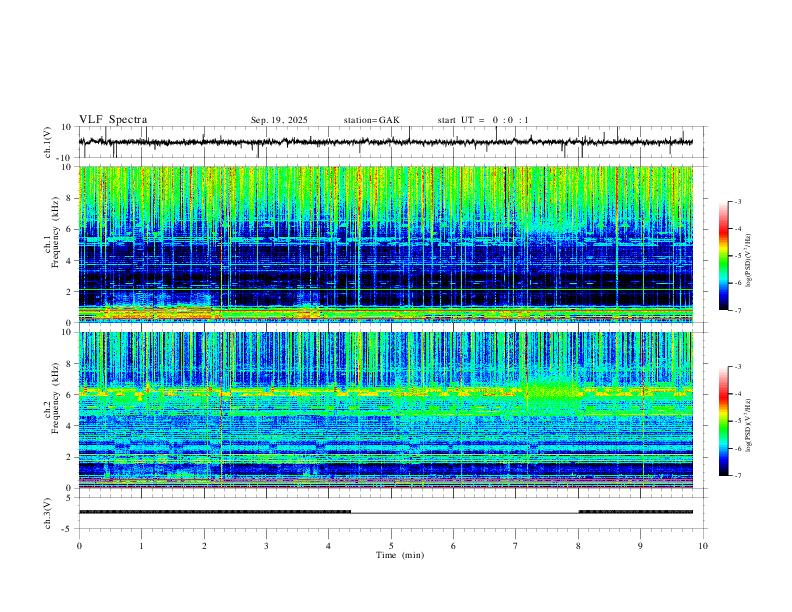The image size is (792, 612).
Task: Click the gray gap line in the ch.3 trace
Action: pyautogui.click(x=464, y=512)
